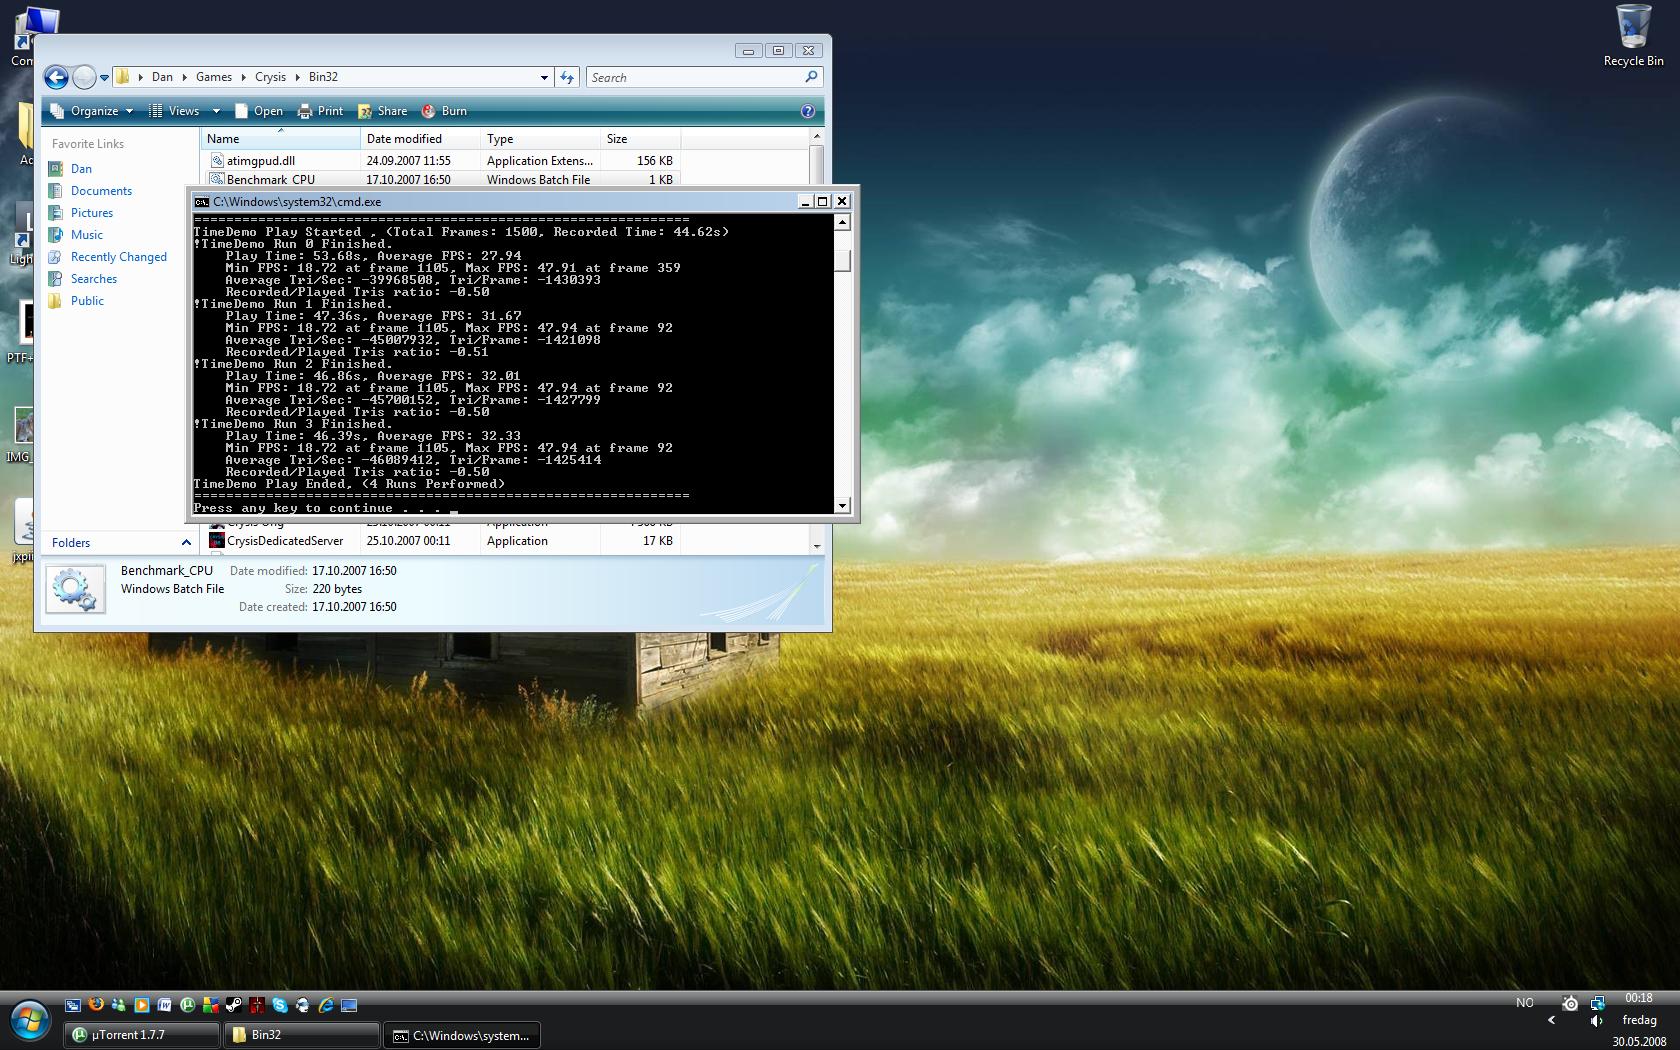Open the Organize menu
1680x1050 pixels.
[91, 111]
